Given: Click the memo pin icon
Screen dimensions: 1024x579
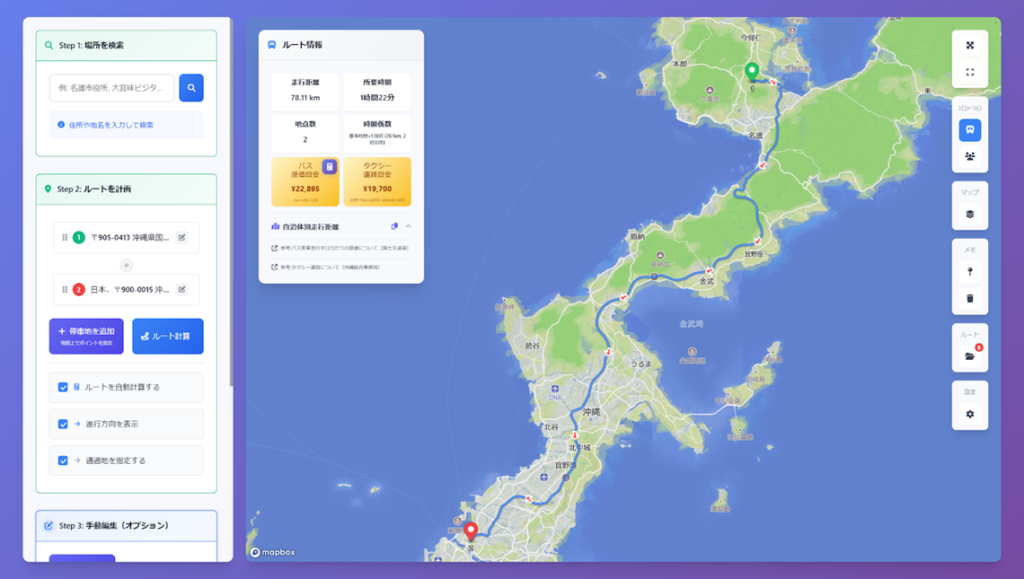Looking at the screenshot, I should point(969,271).
